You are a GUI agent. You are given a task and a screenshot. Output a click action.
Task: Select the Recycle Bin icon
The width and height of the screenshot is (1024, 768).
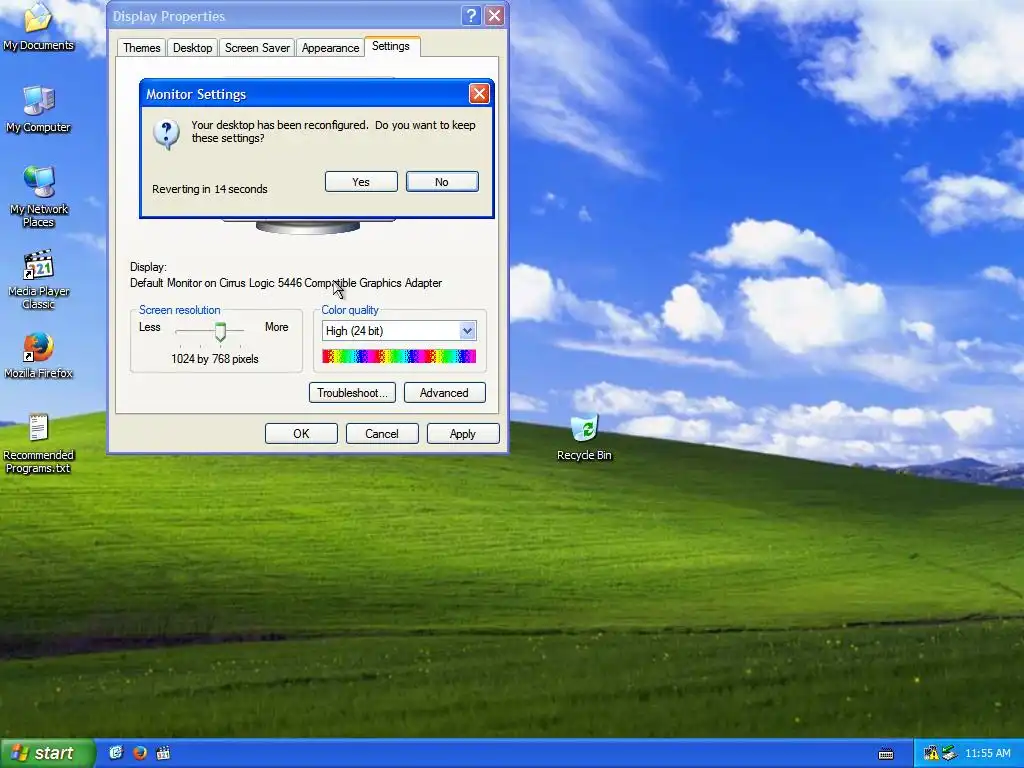coord(584,437)
